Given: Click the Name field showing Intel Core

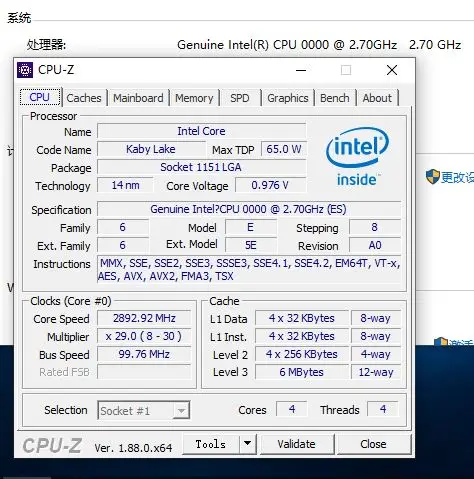Looking at the screenshot, I should click(202, 131).
